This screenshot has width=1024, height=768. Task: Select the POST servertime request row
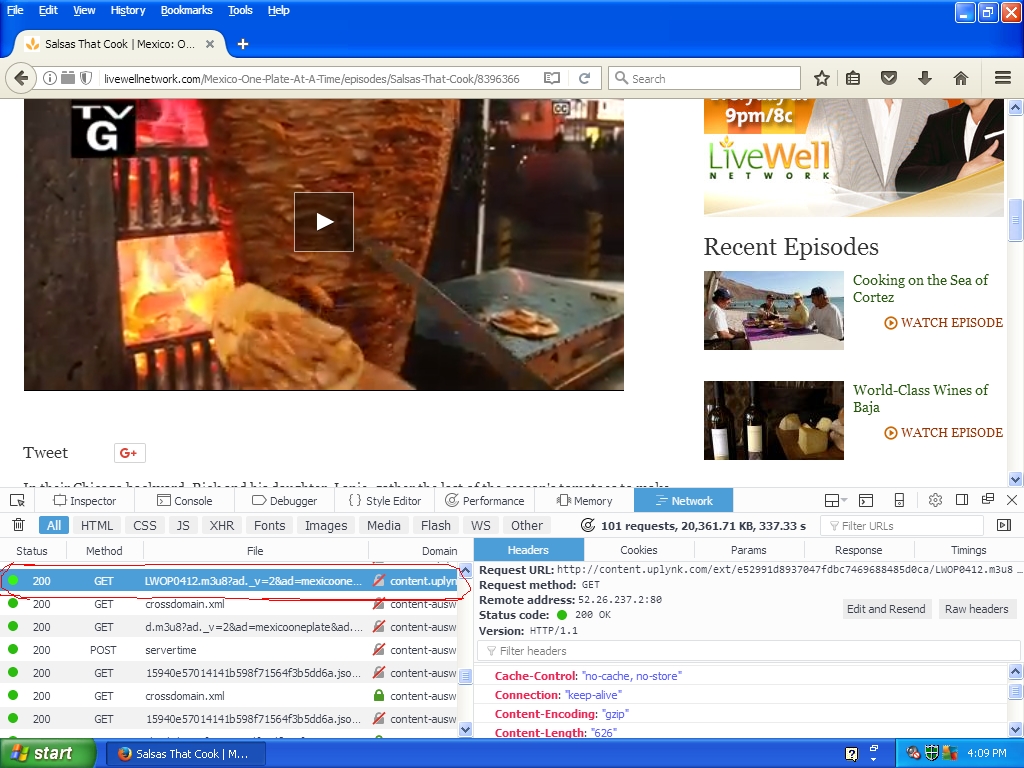click(229, 650)
